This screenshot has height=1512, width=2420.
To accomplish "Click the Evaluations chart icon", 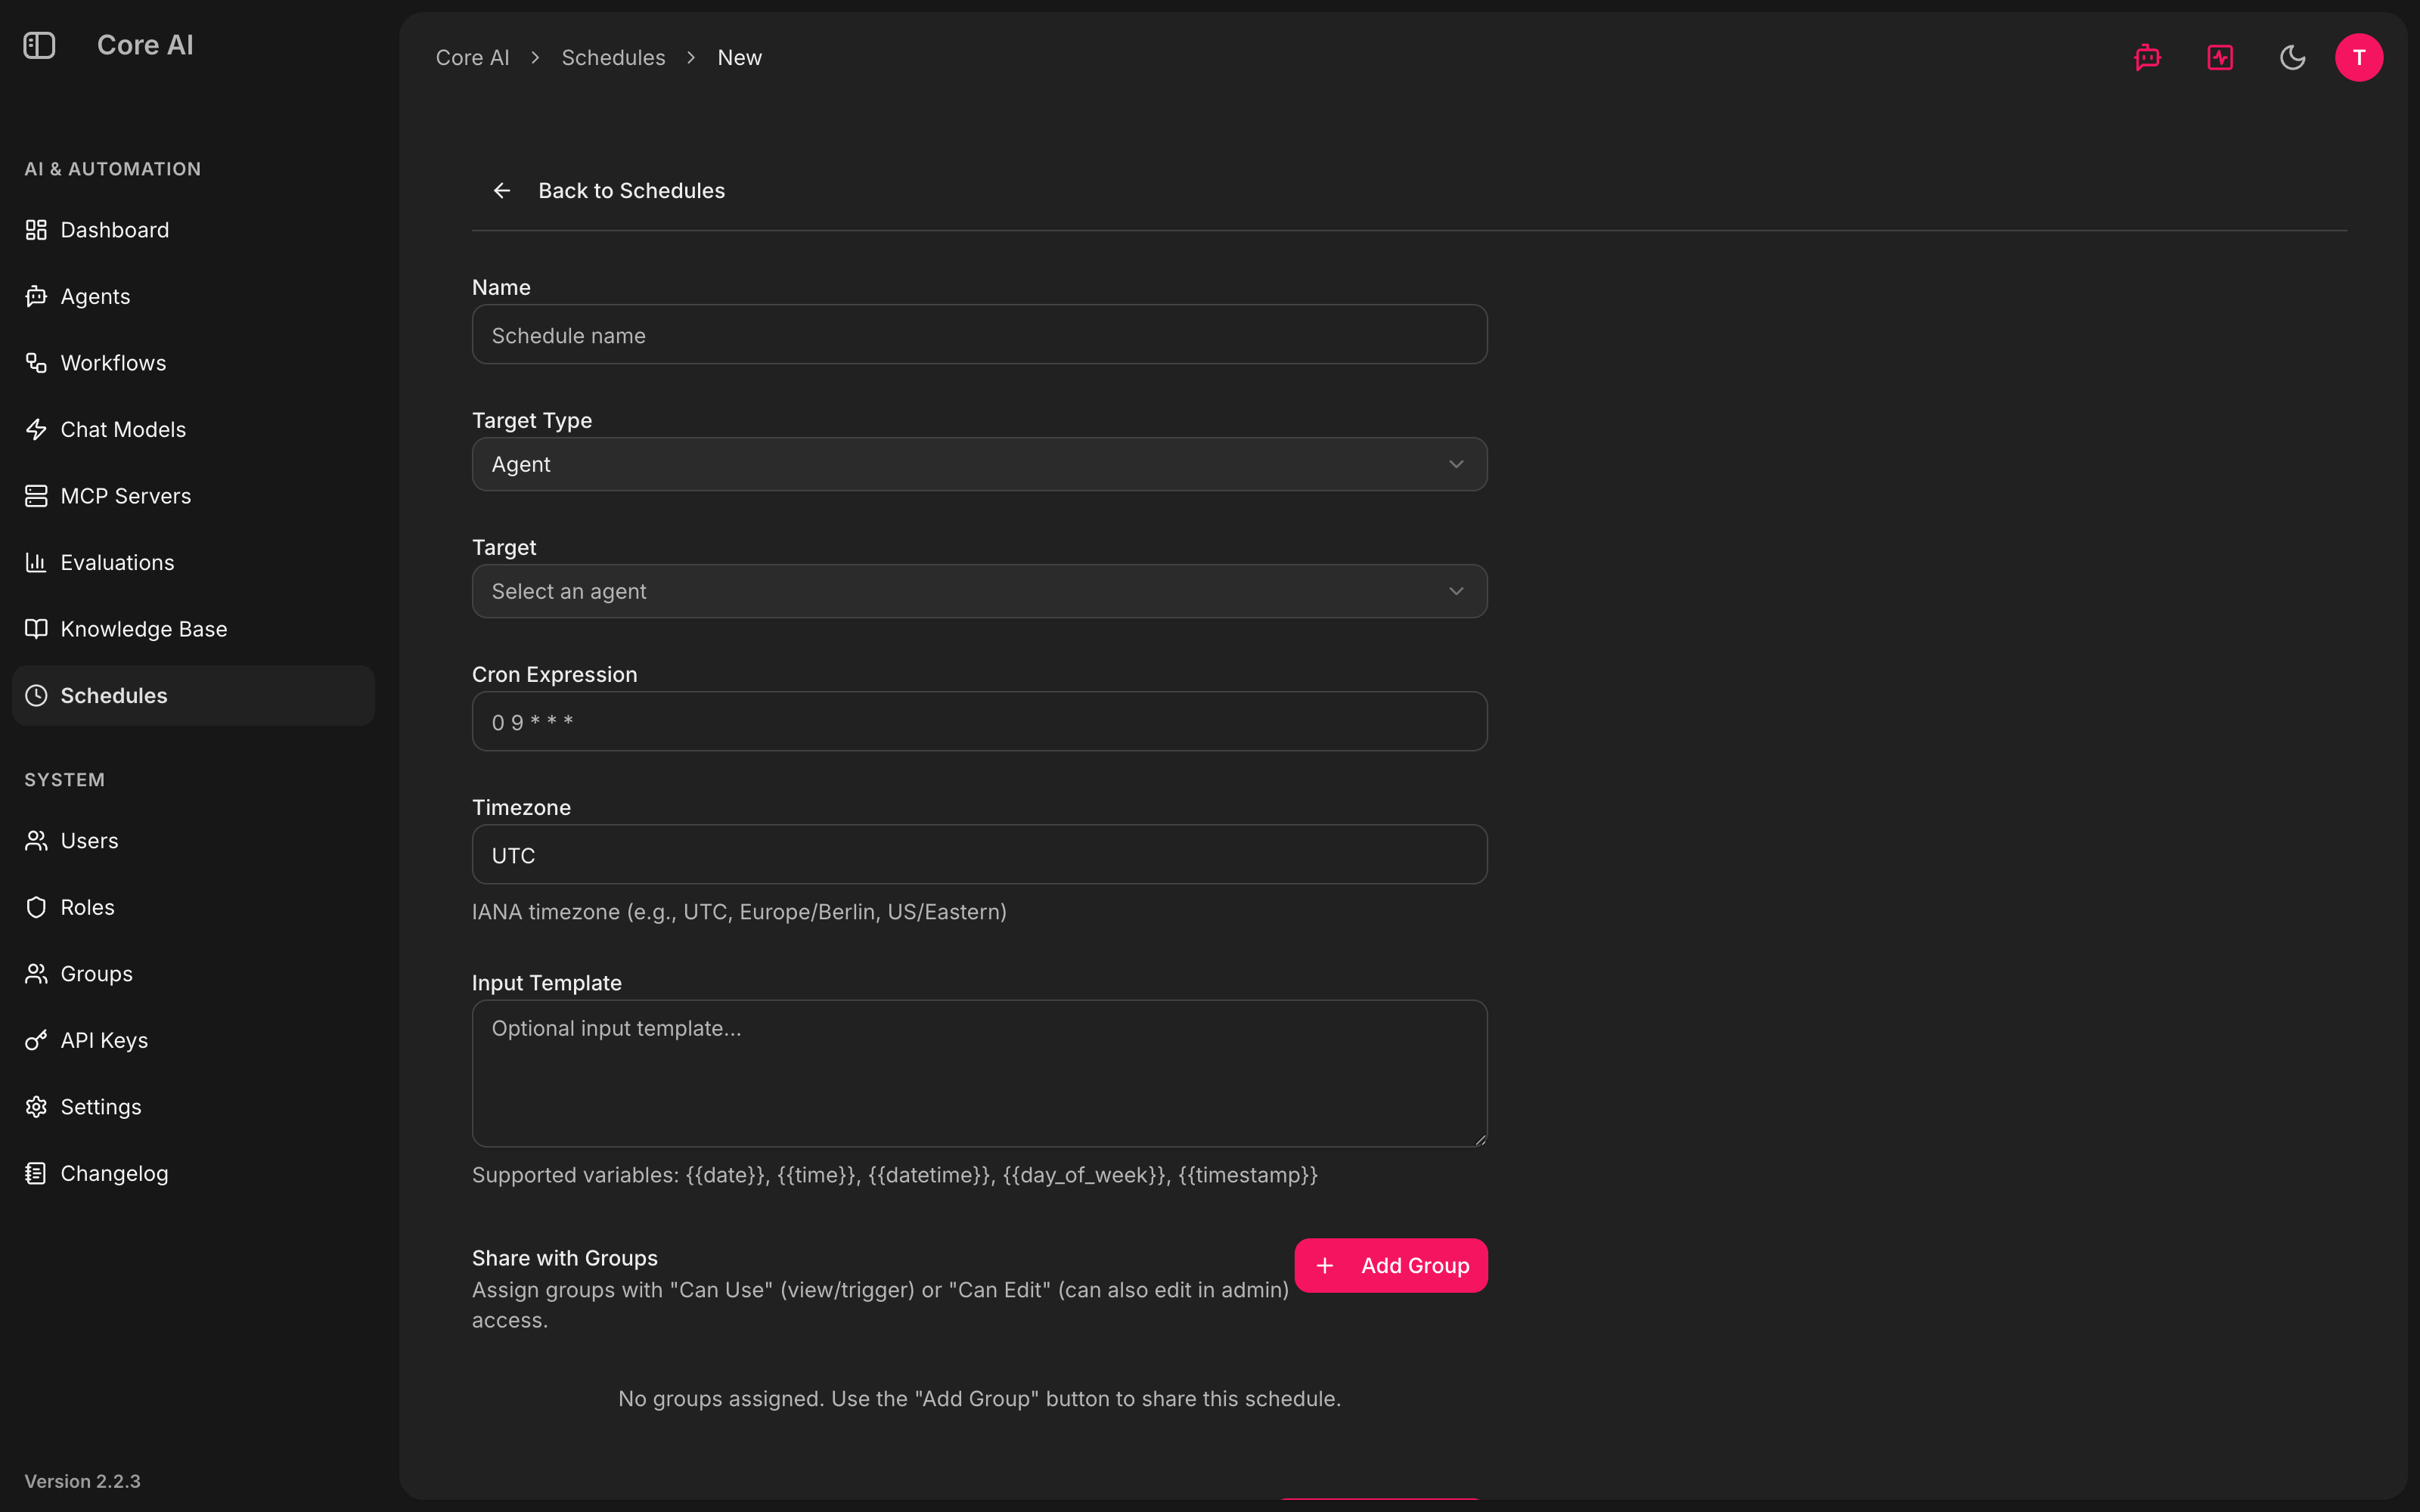I will click(36, 562).
